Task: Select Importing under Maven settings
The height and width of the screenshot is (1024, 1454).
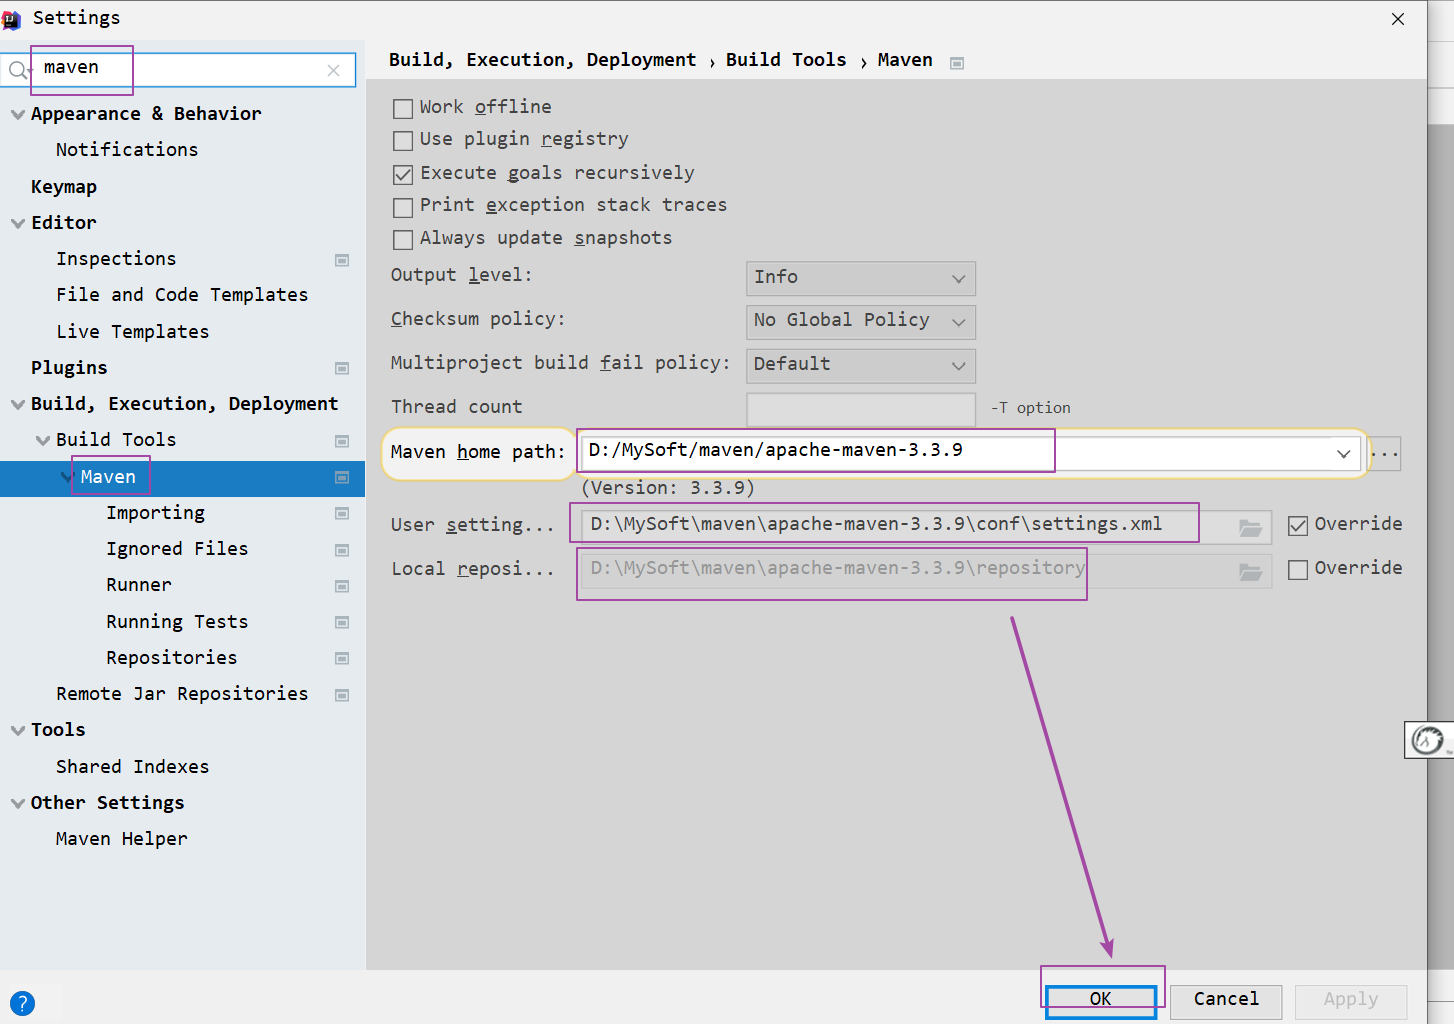Action: 155,513
